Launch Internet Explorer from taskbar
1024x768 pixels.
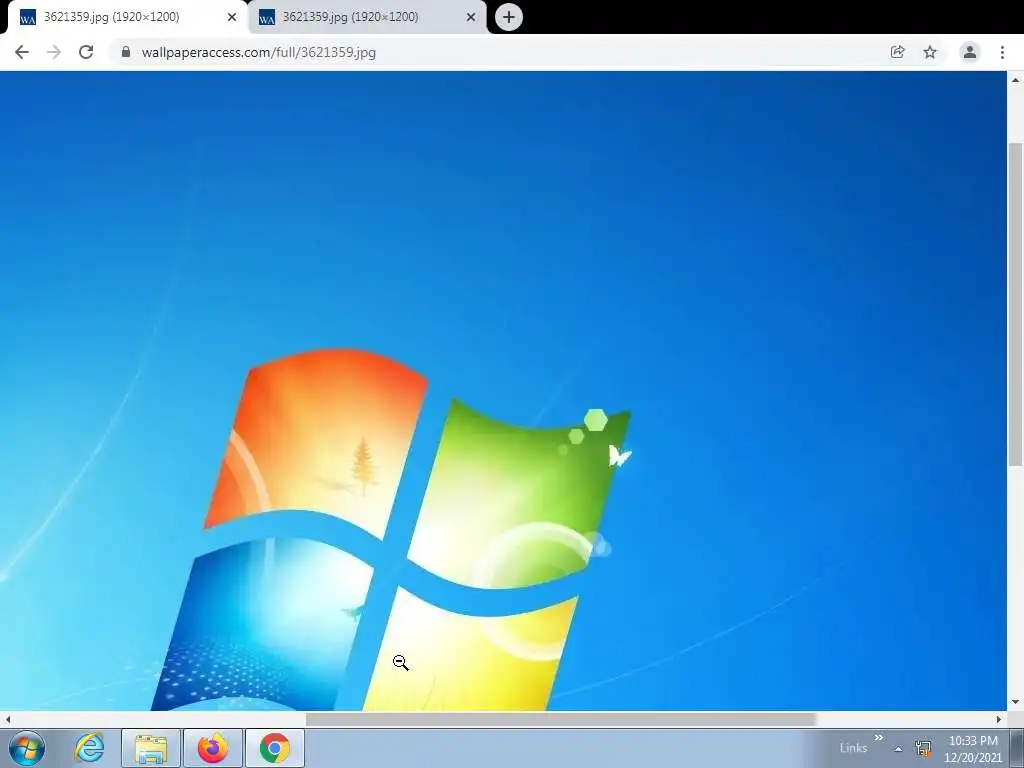point(89,748)
